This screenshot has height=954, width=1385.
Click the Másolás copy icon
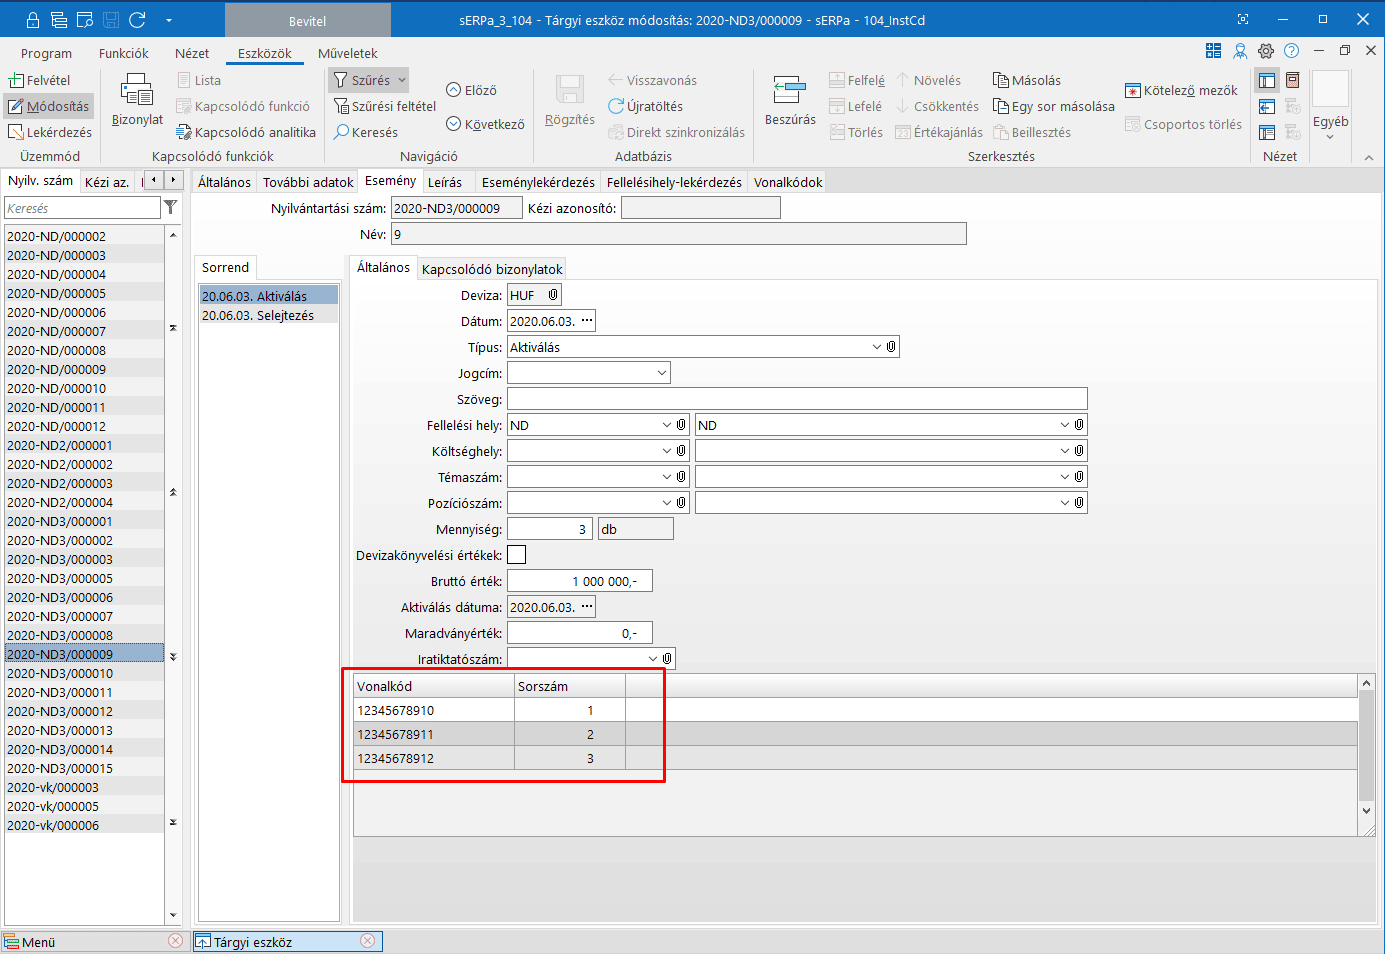point(1001,80)
